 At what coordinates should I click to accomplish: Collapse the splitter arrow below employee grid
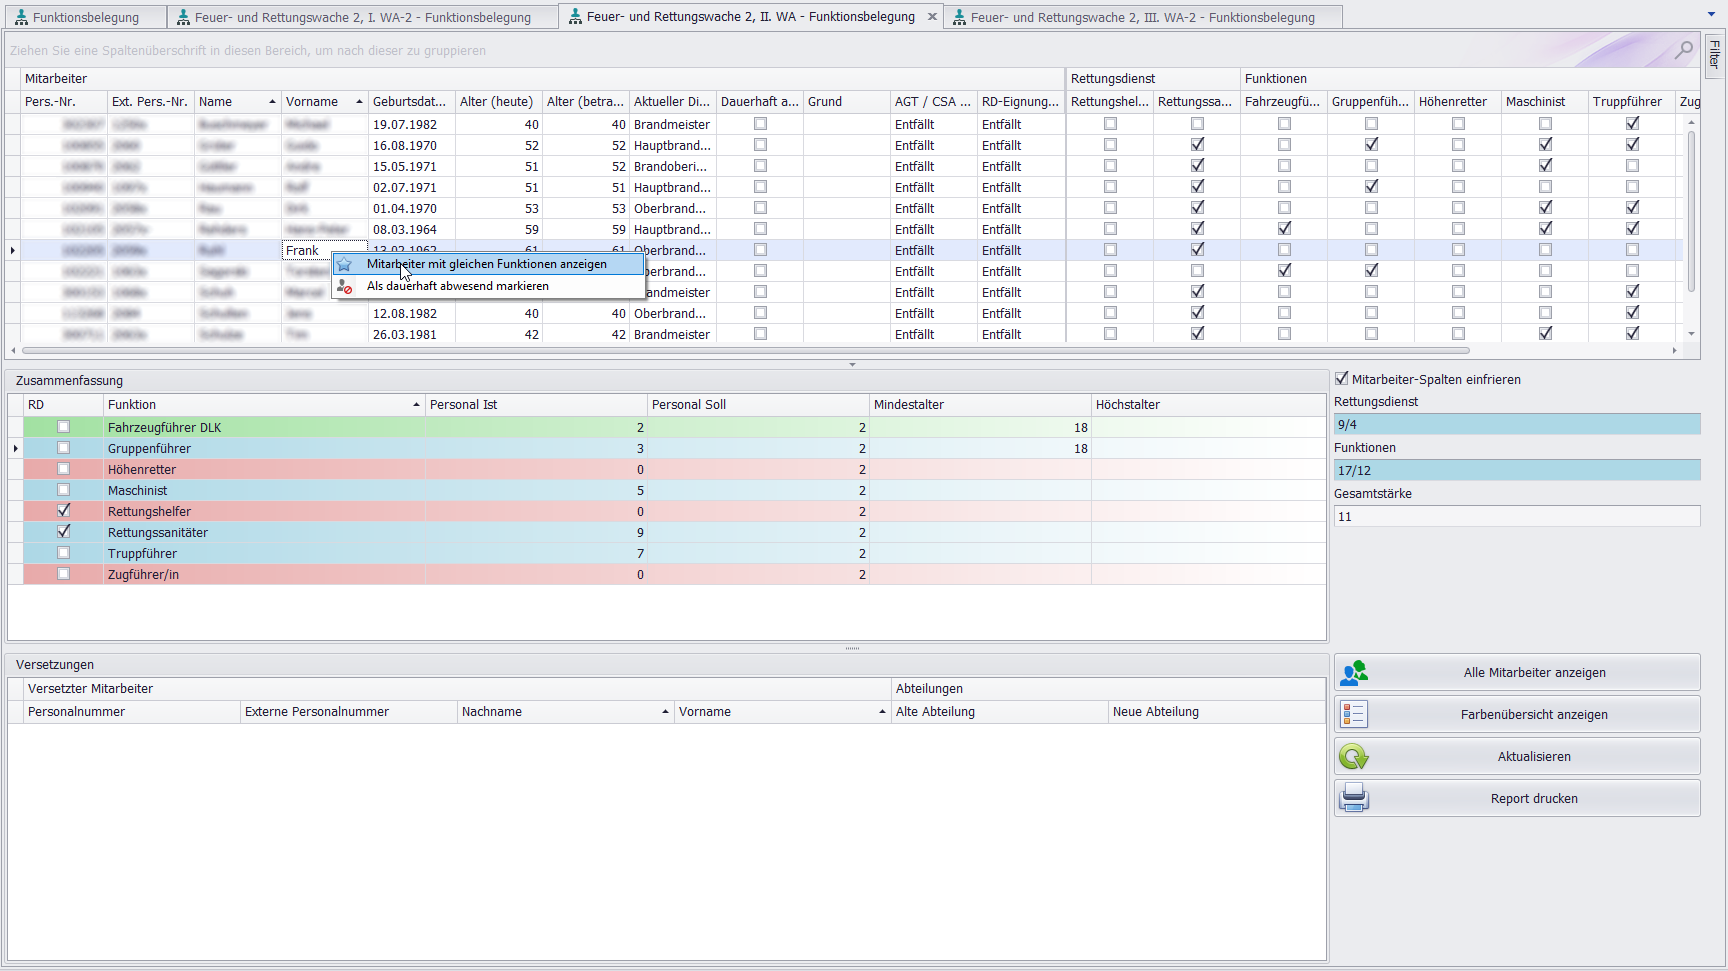[x=852, y=365]
